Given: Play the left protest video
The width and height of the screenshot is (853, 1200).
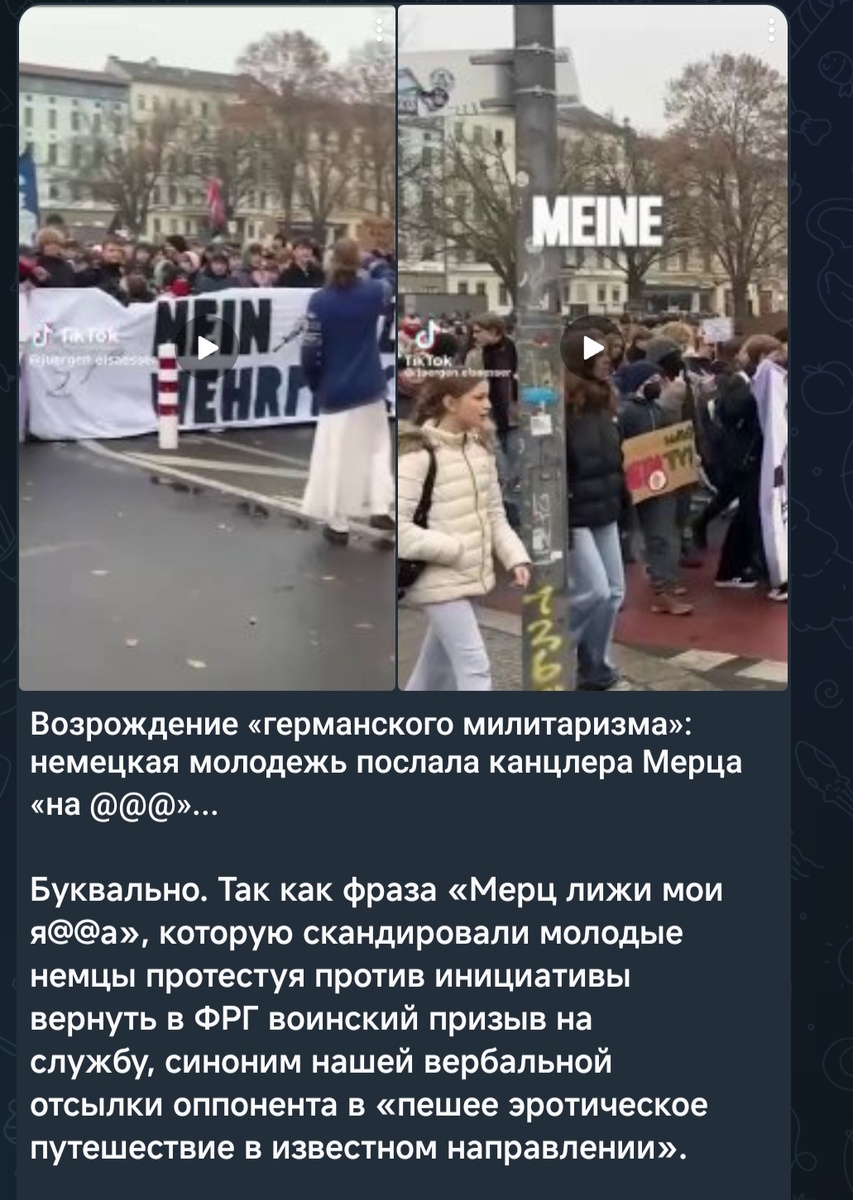Looking at the screenshot, I should click(x=207, y=347).
